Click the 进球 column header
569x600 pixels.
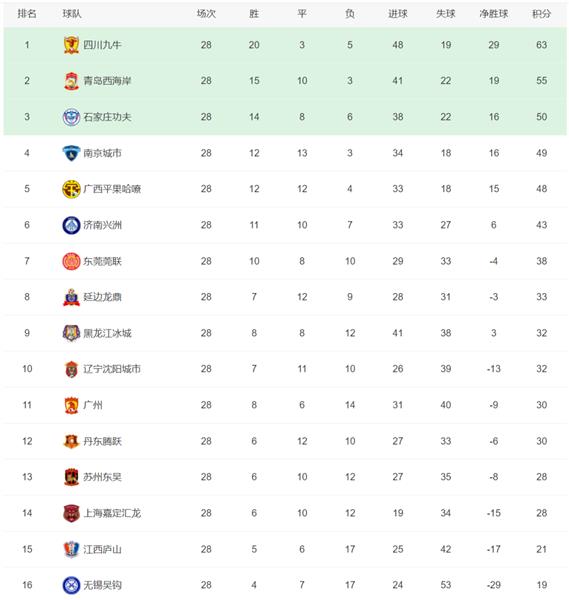pos(398,14)
